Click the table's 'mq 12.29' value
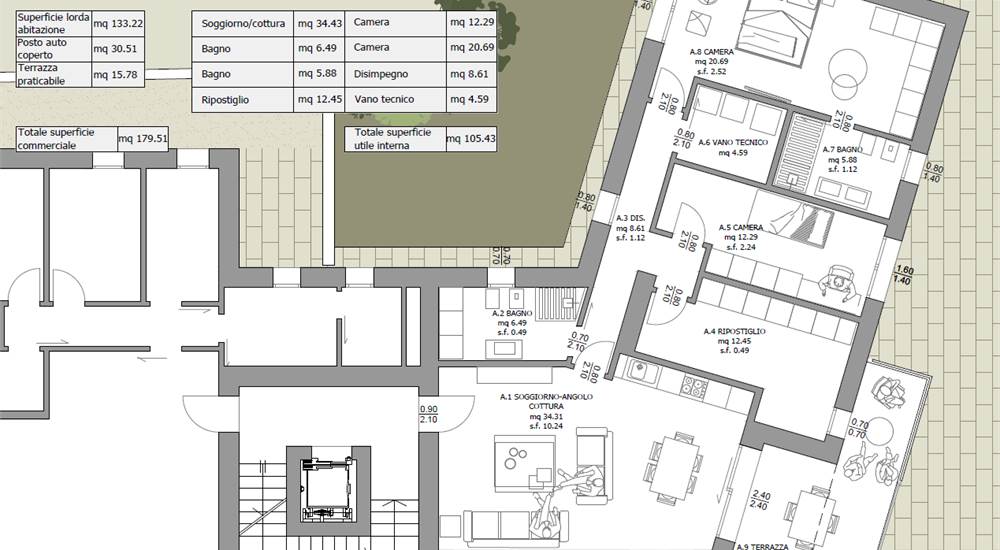 [x=471, y=22]
